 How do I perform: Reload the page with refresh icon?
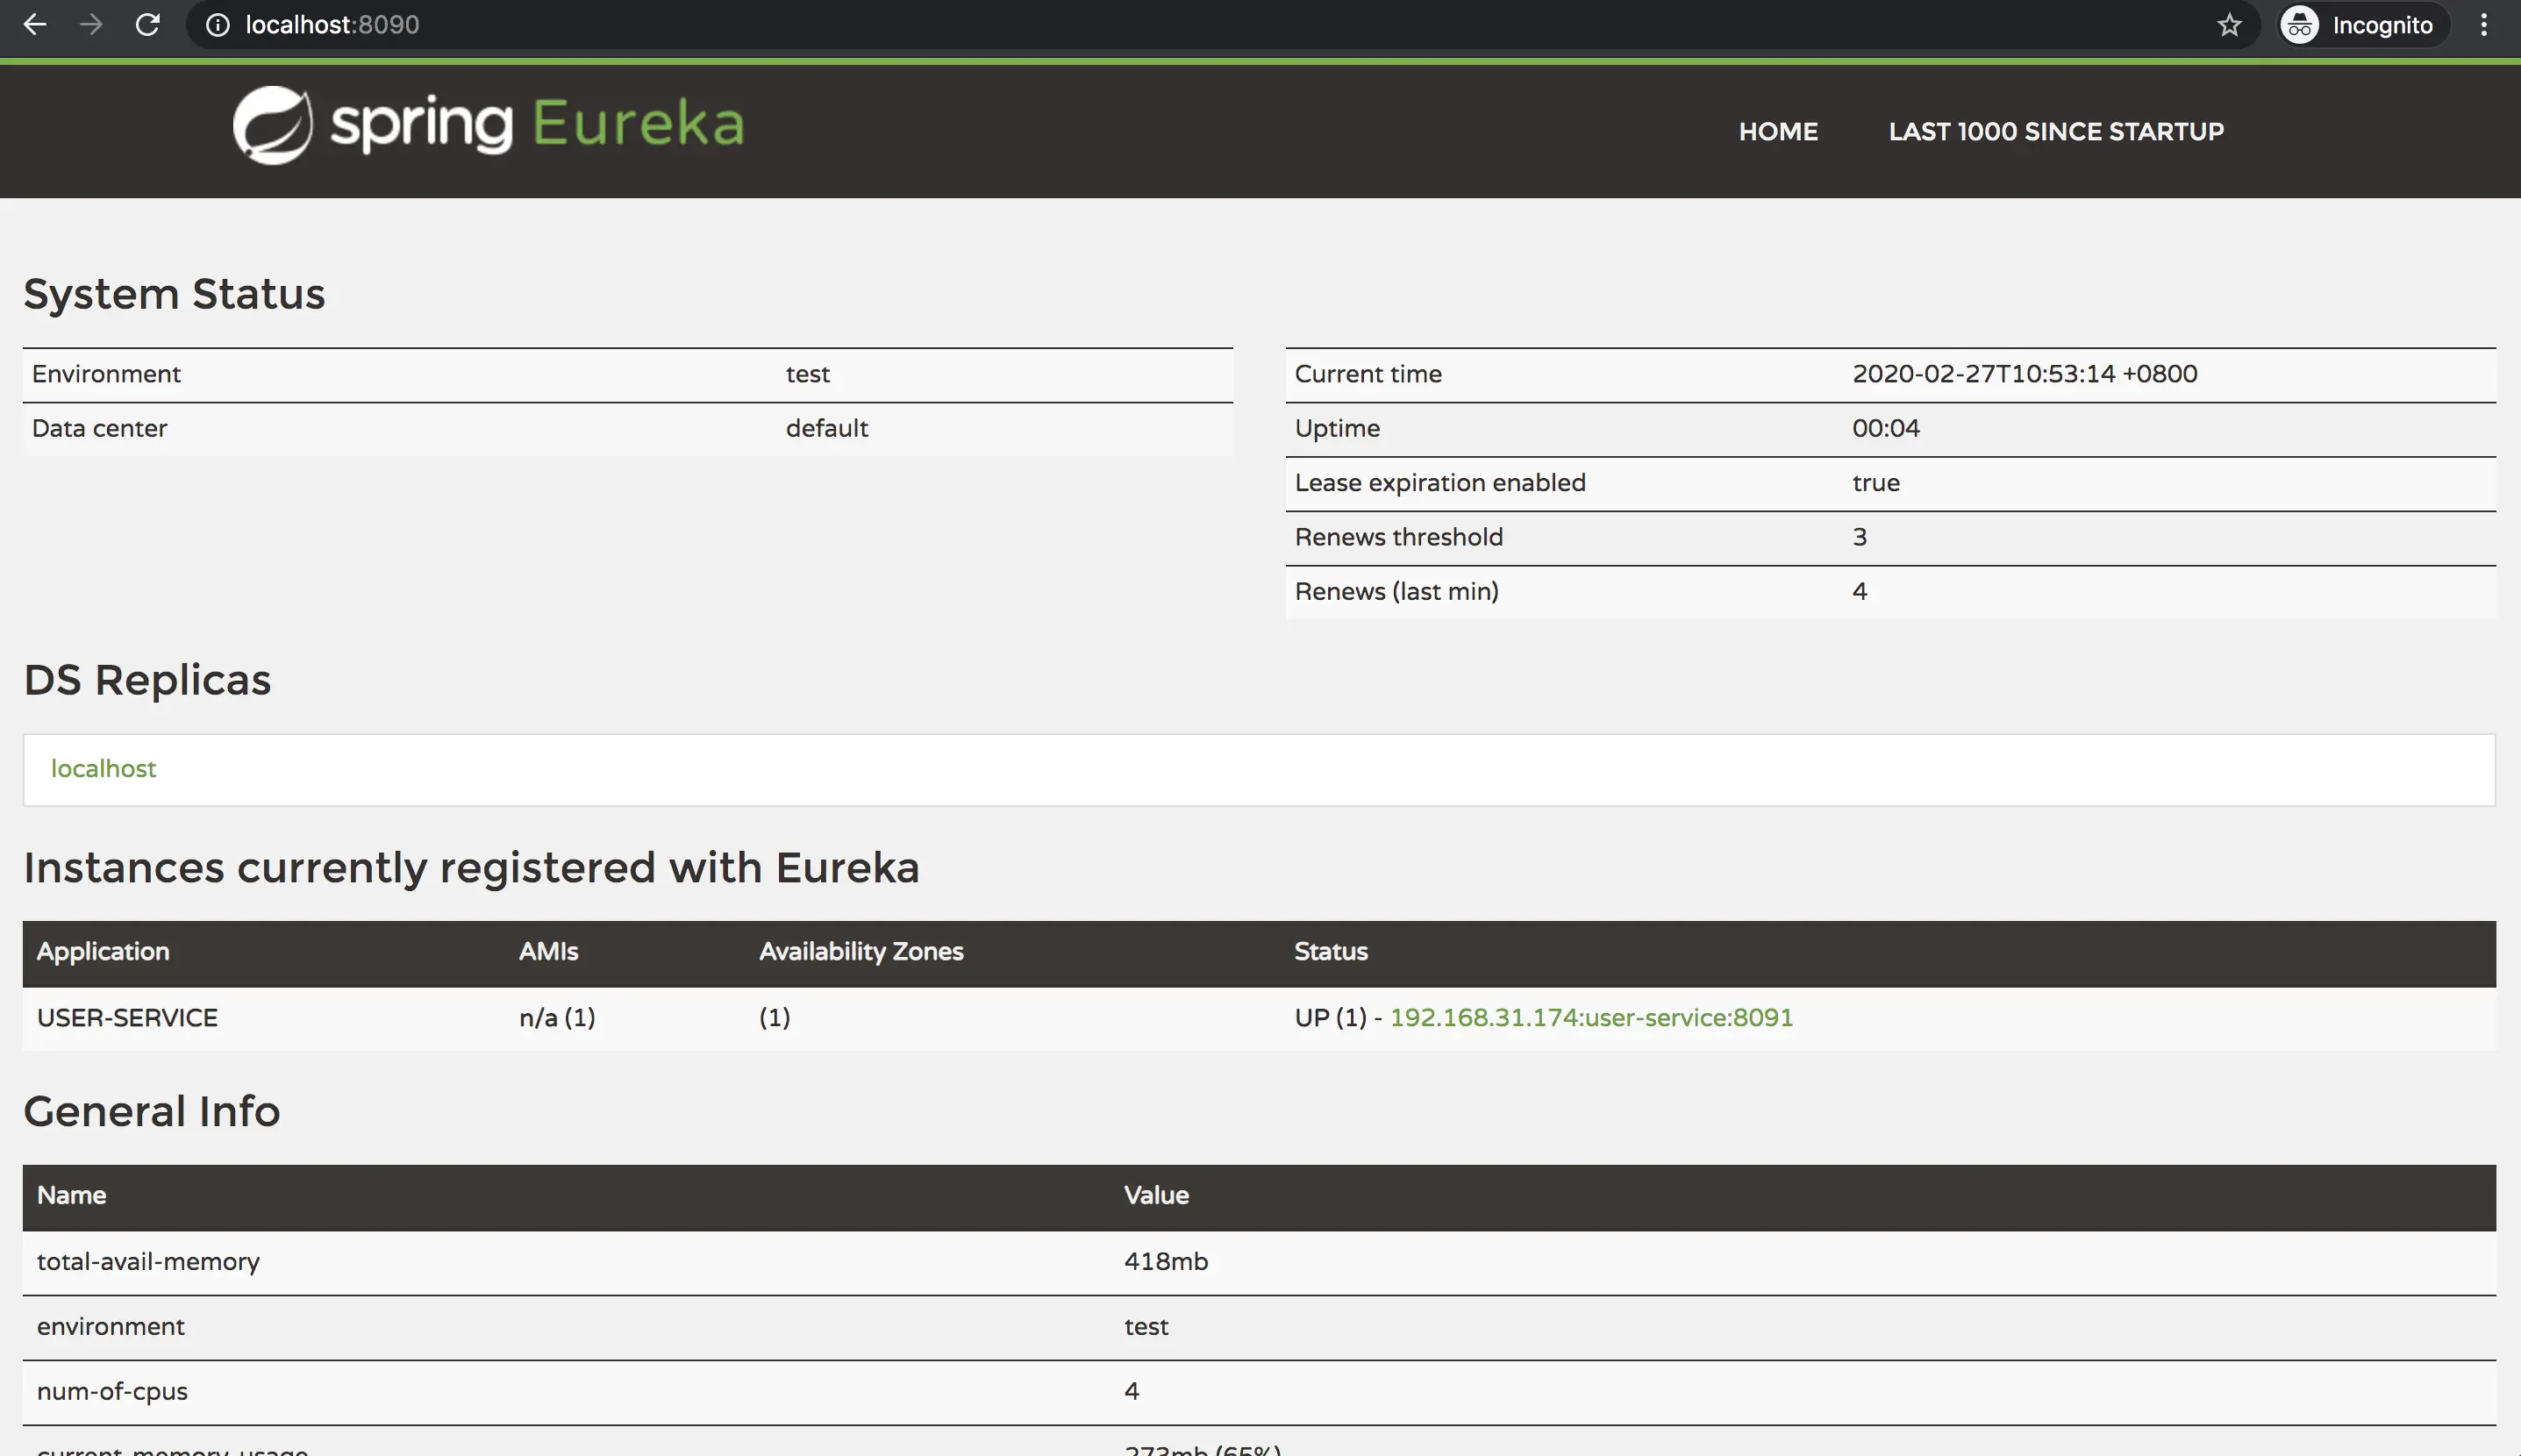(148, 25)
